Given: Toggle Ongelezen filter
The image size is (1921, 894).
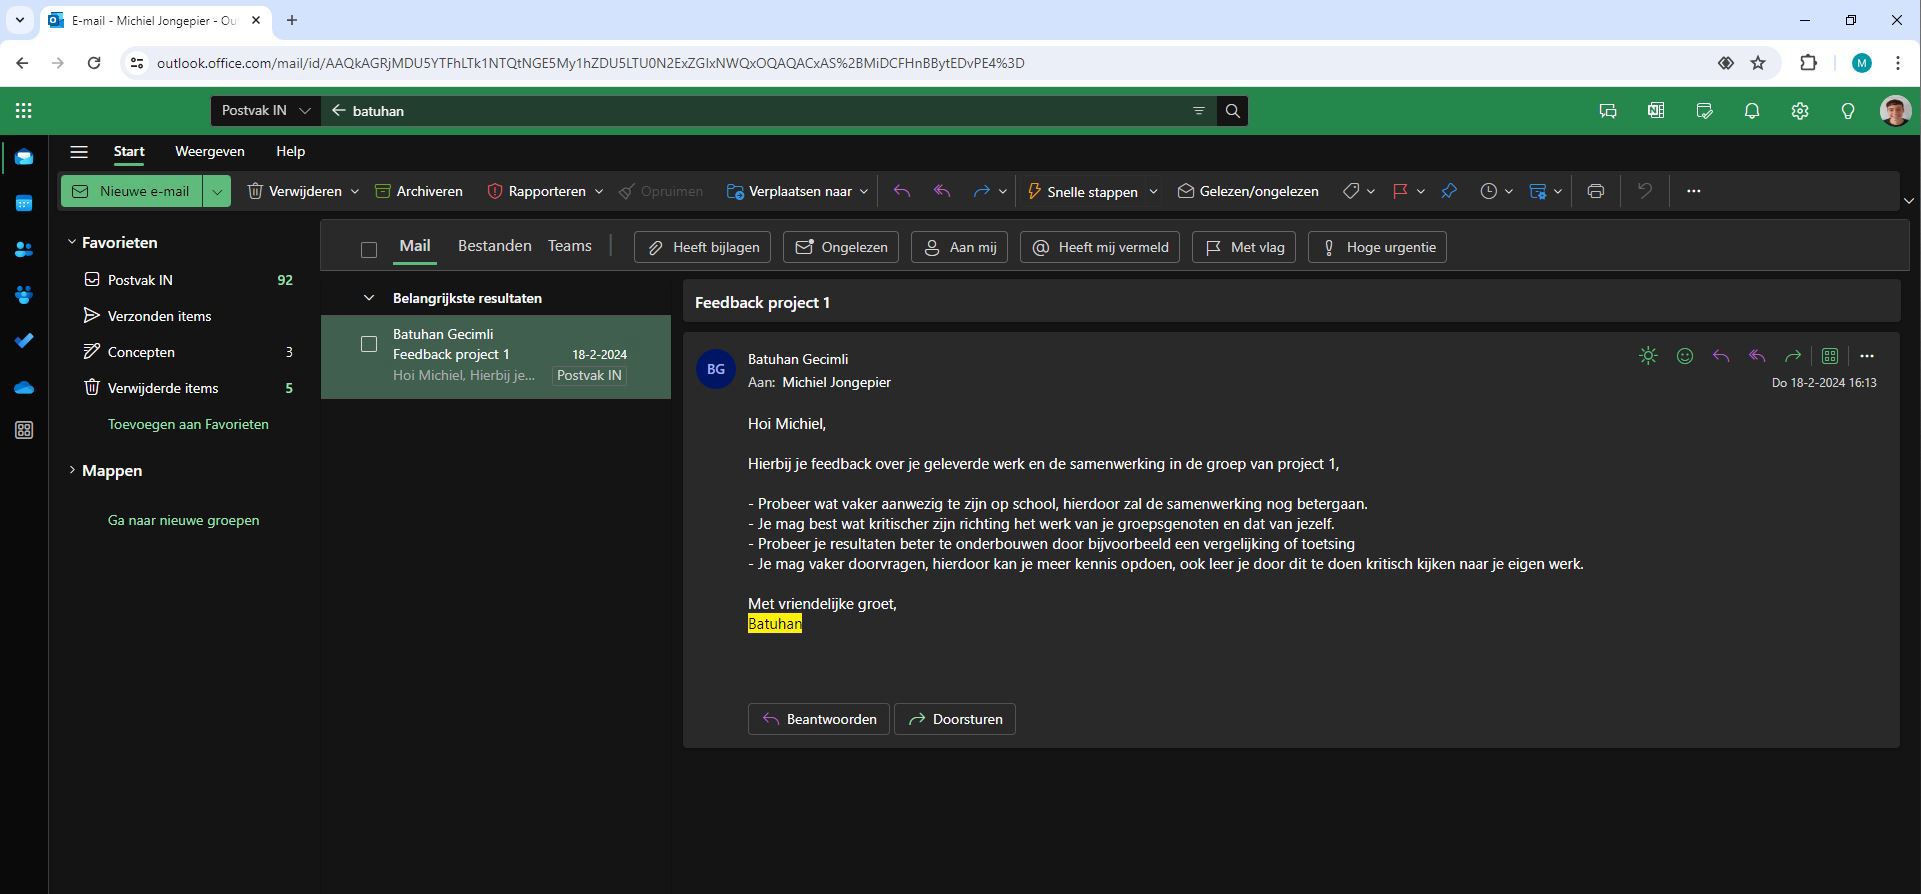Looking at the screenshot, I should coord(841,247).
